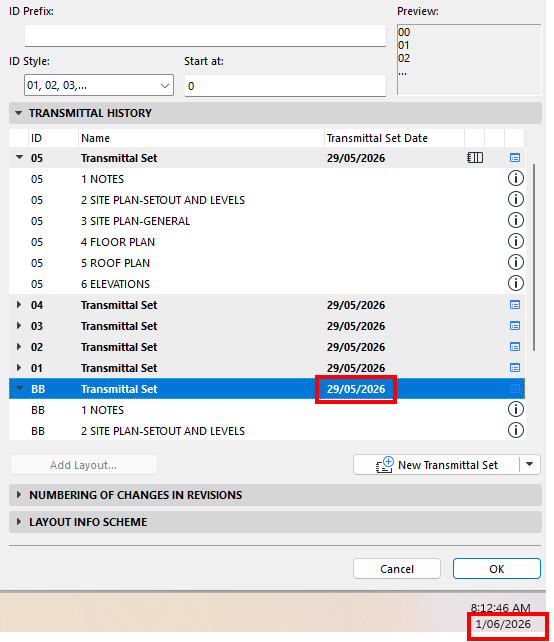The height and width of the screenshot is (642, 554).
Task: Show info for 1 NOTES under set 05
Action: (x=516, y=179)
